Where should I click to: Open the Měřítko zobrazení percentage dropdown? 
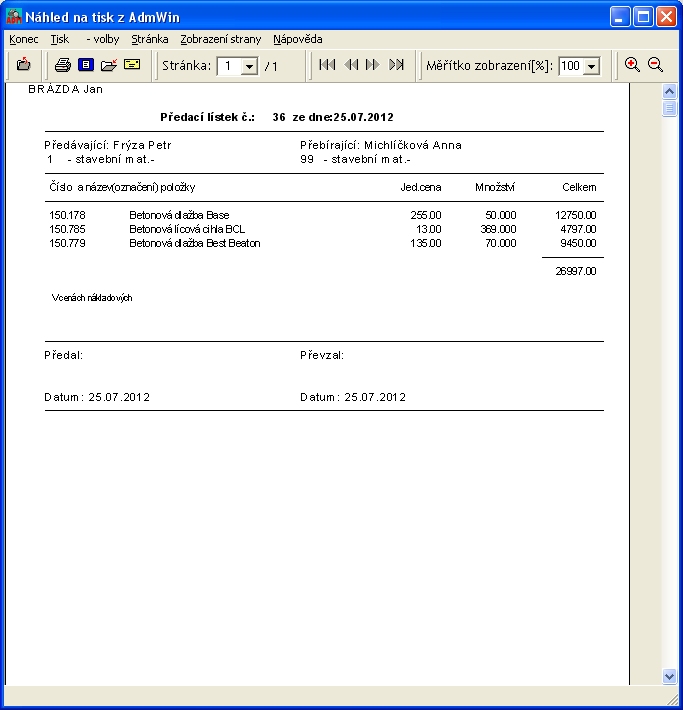click(591, 67)
